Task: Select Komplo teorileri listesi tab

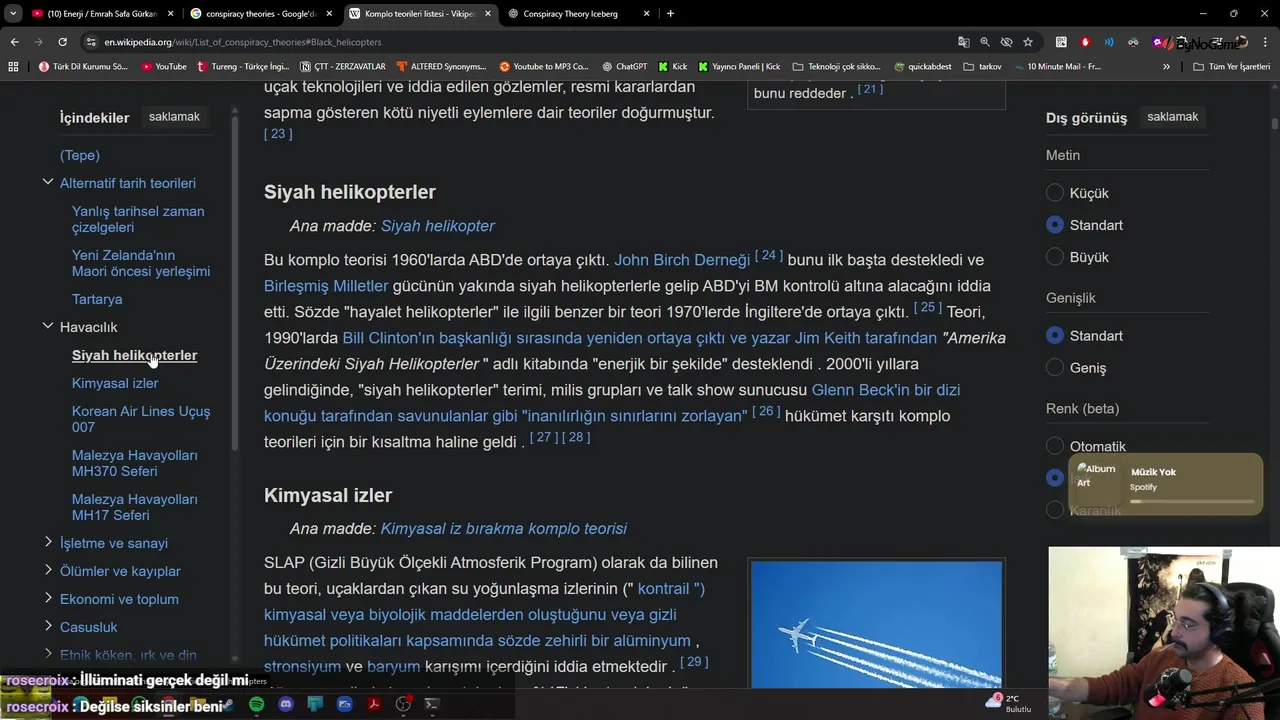Action: click(x=419, y=14)
